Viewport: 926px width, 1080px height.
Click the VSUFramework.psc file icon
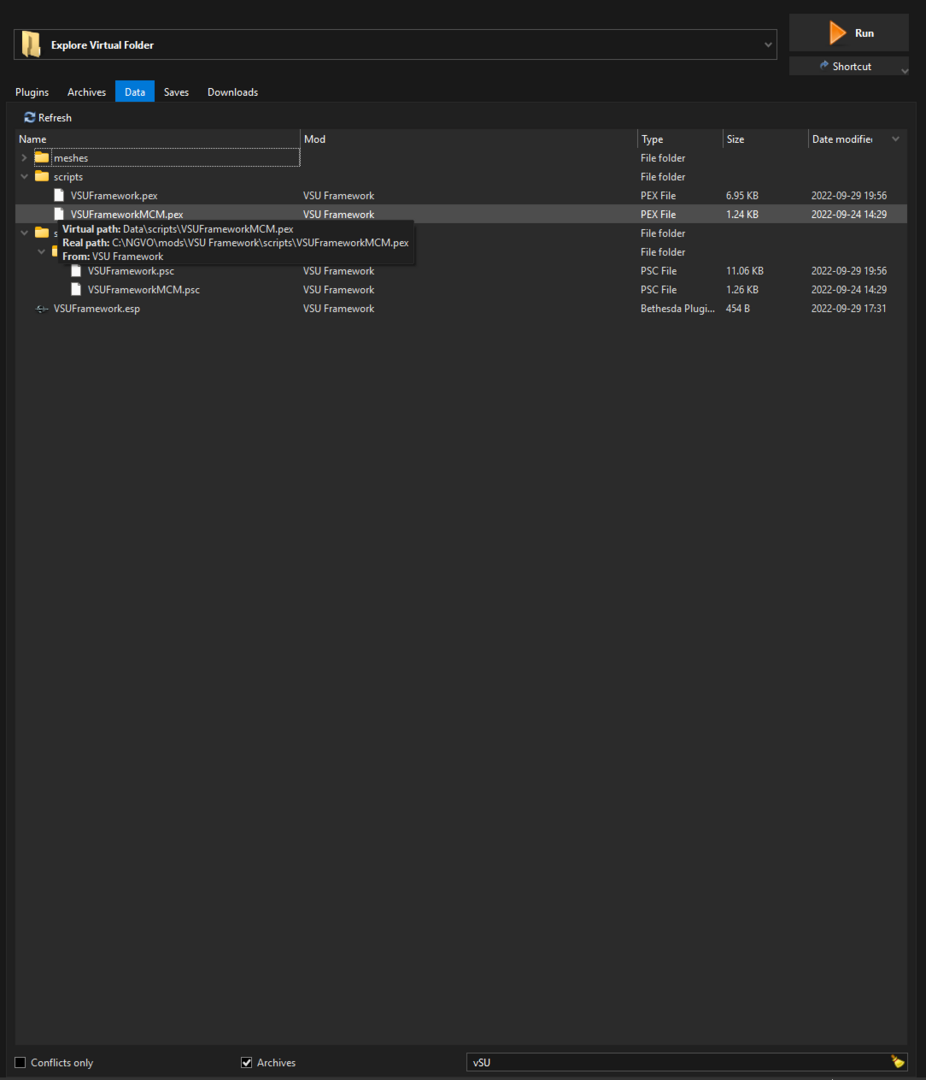(76, 271)
